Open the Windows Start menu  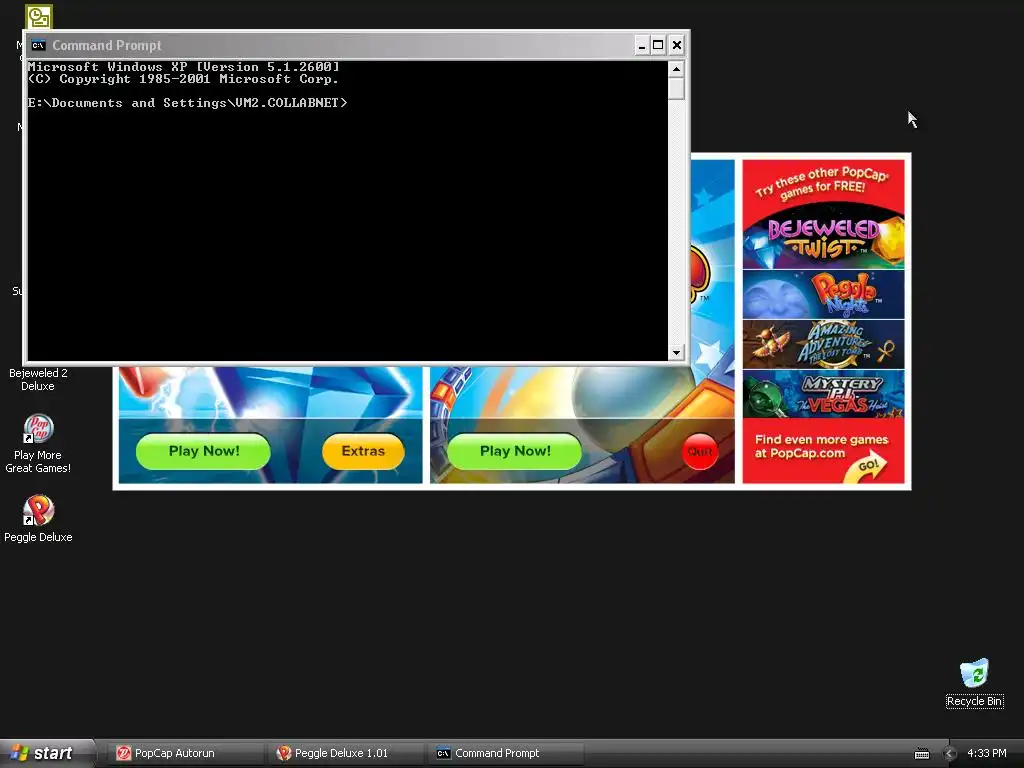pos(47,753)
